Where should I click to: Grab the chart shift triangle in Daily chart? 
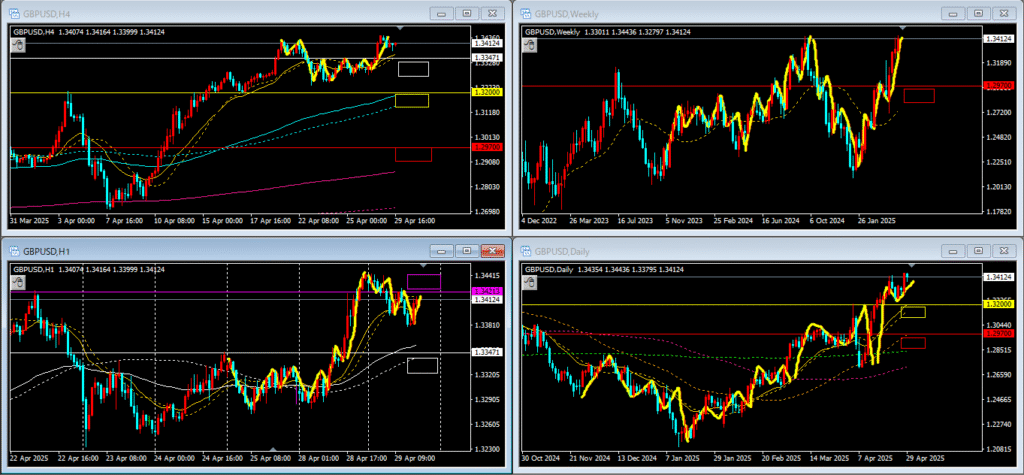912,266
